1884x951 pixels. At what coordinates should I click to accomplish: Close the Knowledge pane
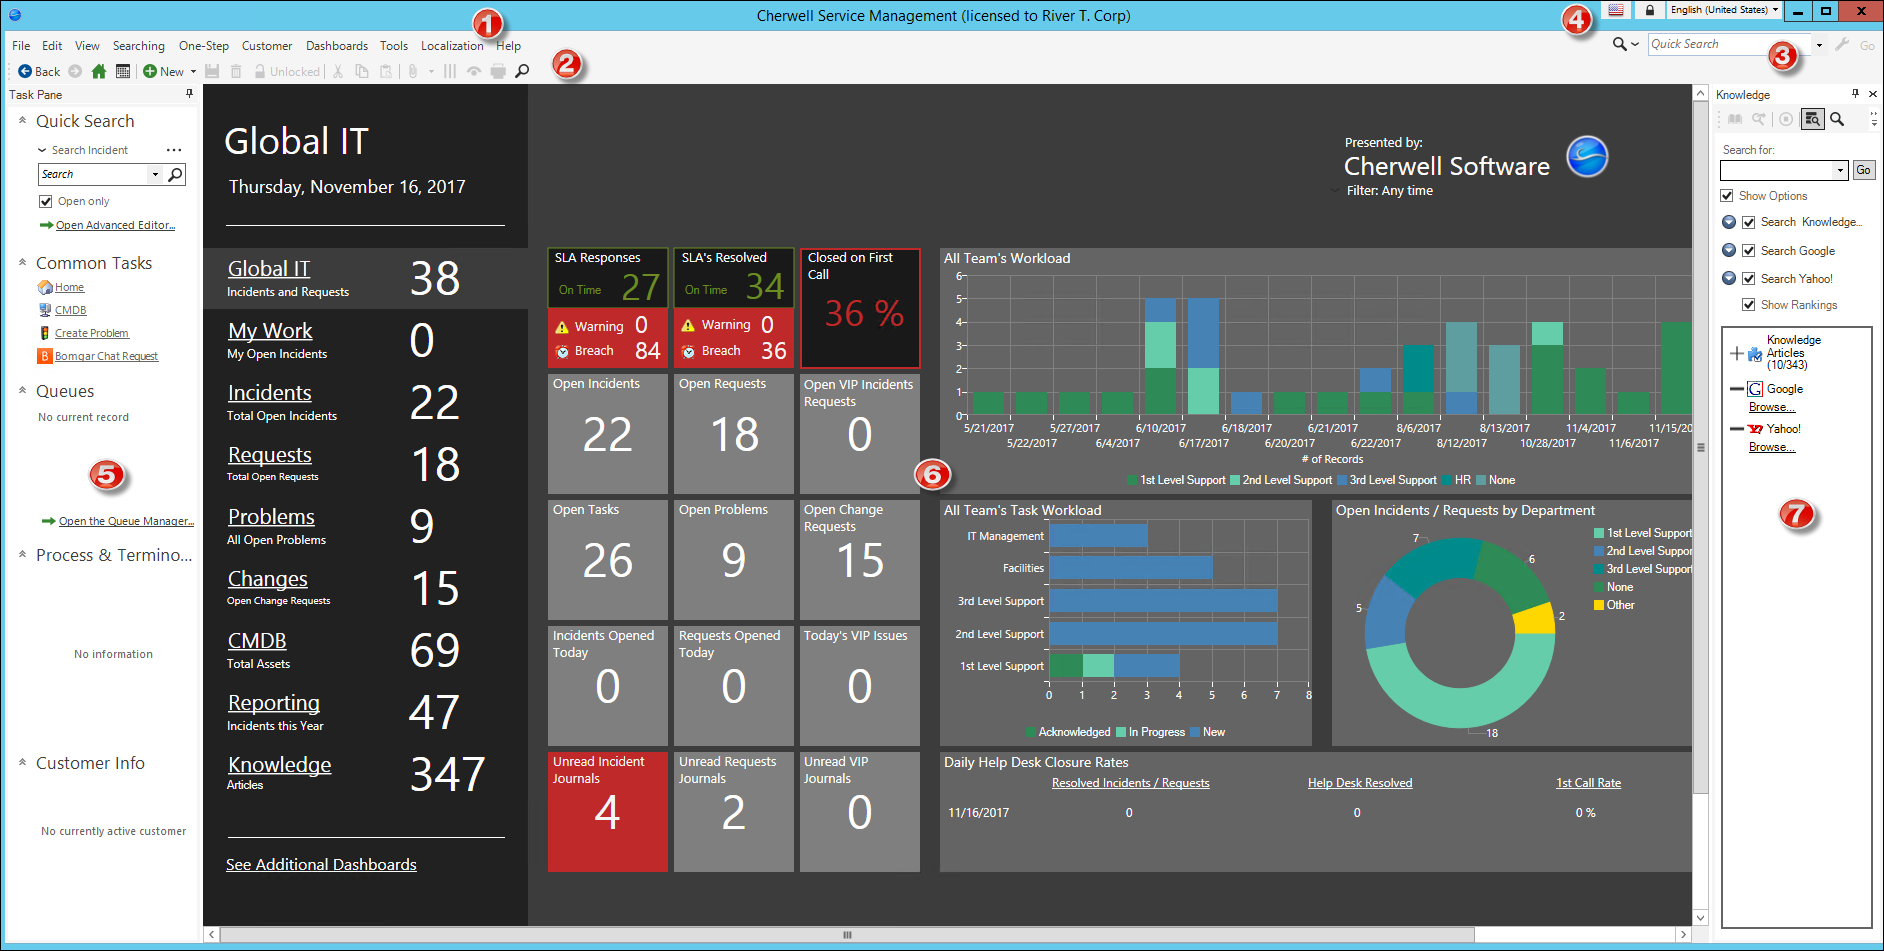point(1873,94)
